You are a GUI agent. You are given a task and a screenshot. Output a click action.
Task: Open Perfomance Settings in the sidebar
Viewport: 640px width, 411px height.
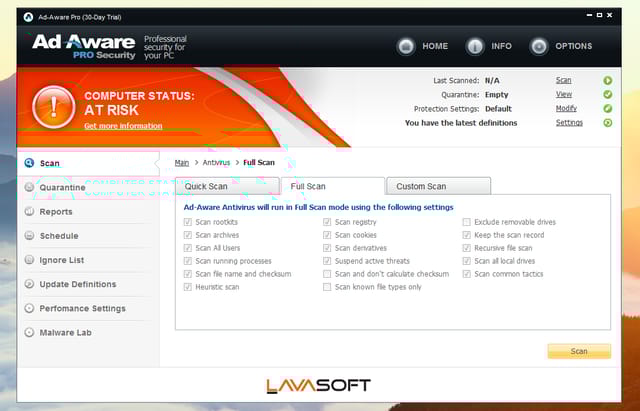(x=88, y=308)
